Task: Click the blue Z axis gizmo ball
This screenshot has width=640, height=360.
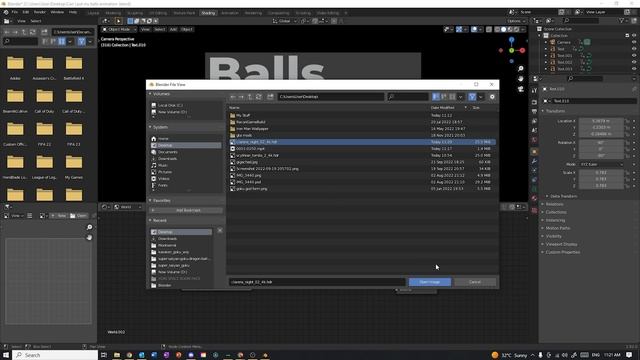Action: click(511, 40)
